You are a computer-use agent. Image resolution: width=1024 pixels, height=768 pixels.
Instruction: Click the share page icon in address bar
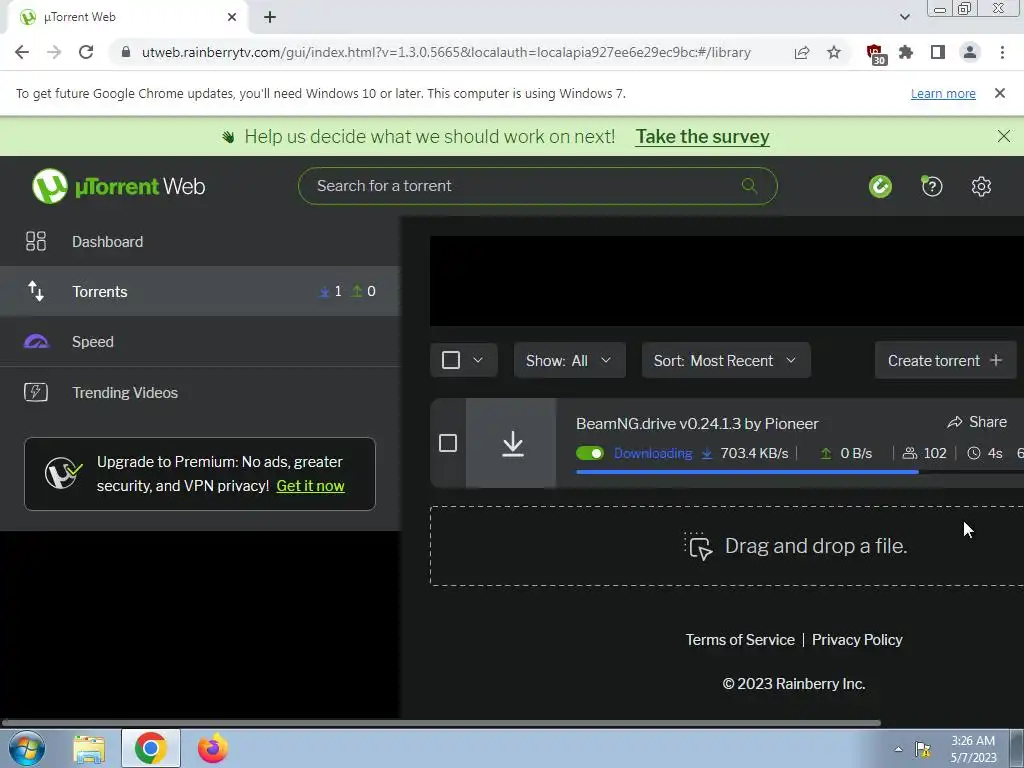coord(802,52)
